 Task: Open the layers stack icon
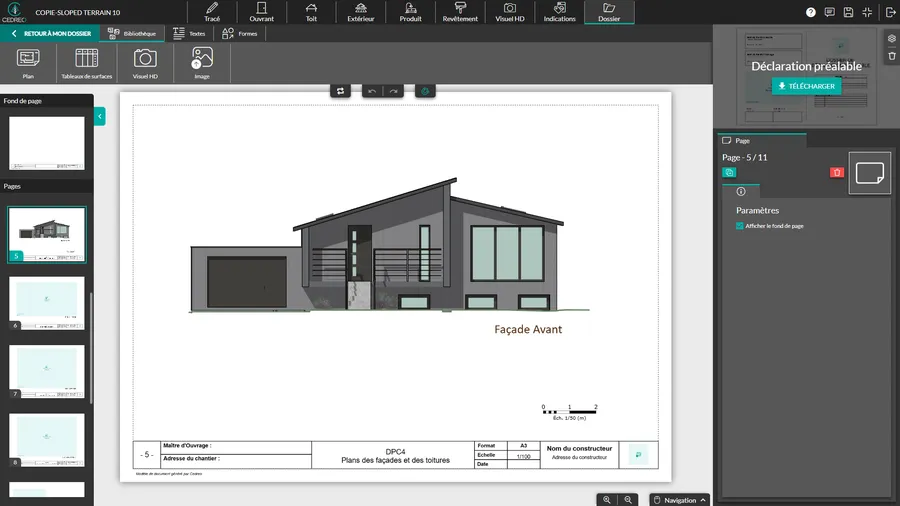pos(891,38)
